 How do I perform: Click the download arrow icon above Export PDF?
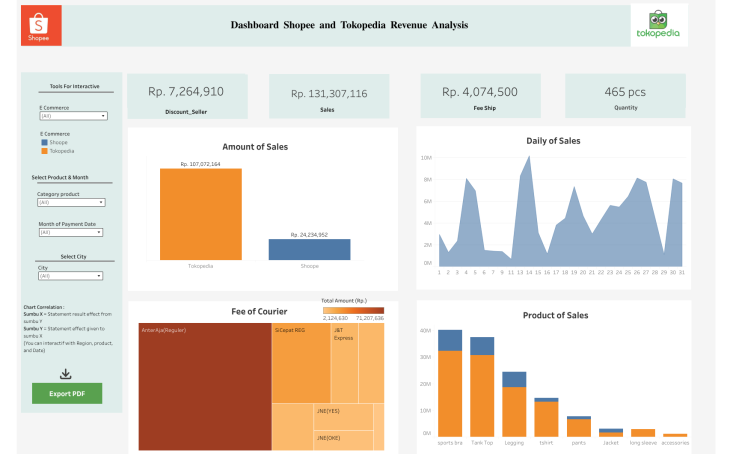click(66, 374)
